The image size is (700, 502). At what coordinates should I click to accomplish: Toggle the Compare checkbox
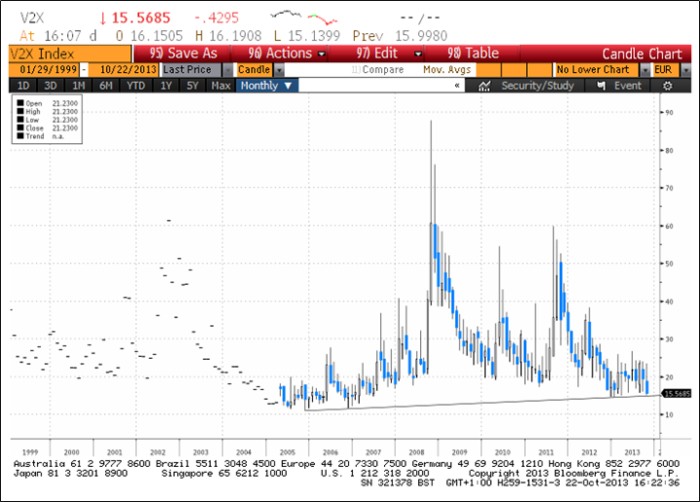click(356, 70)
